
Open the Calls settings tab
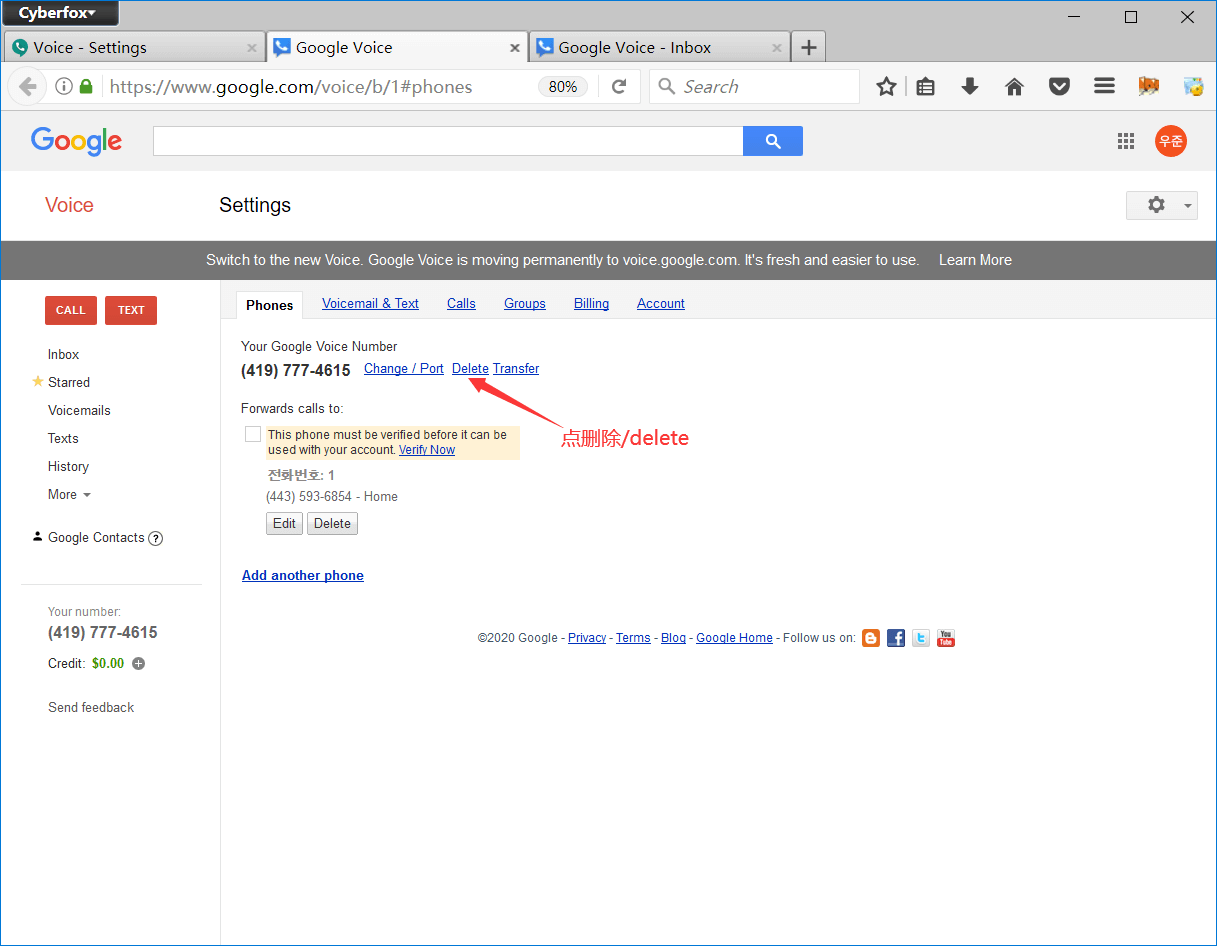tap(461, 303)
